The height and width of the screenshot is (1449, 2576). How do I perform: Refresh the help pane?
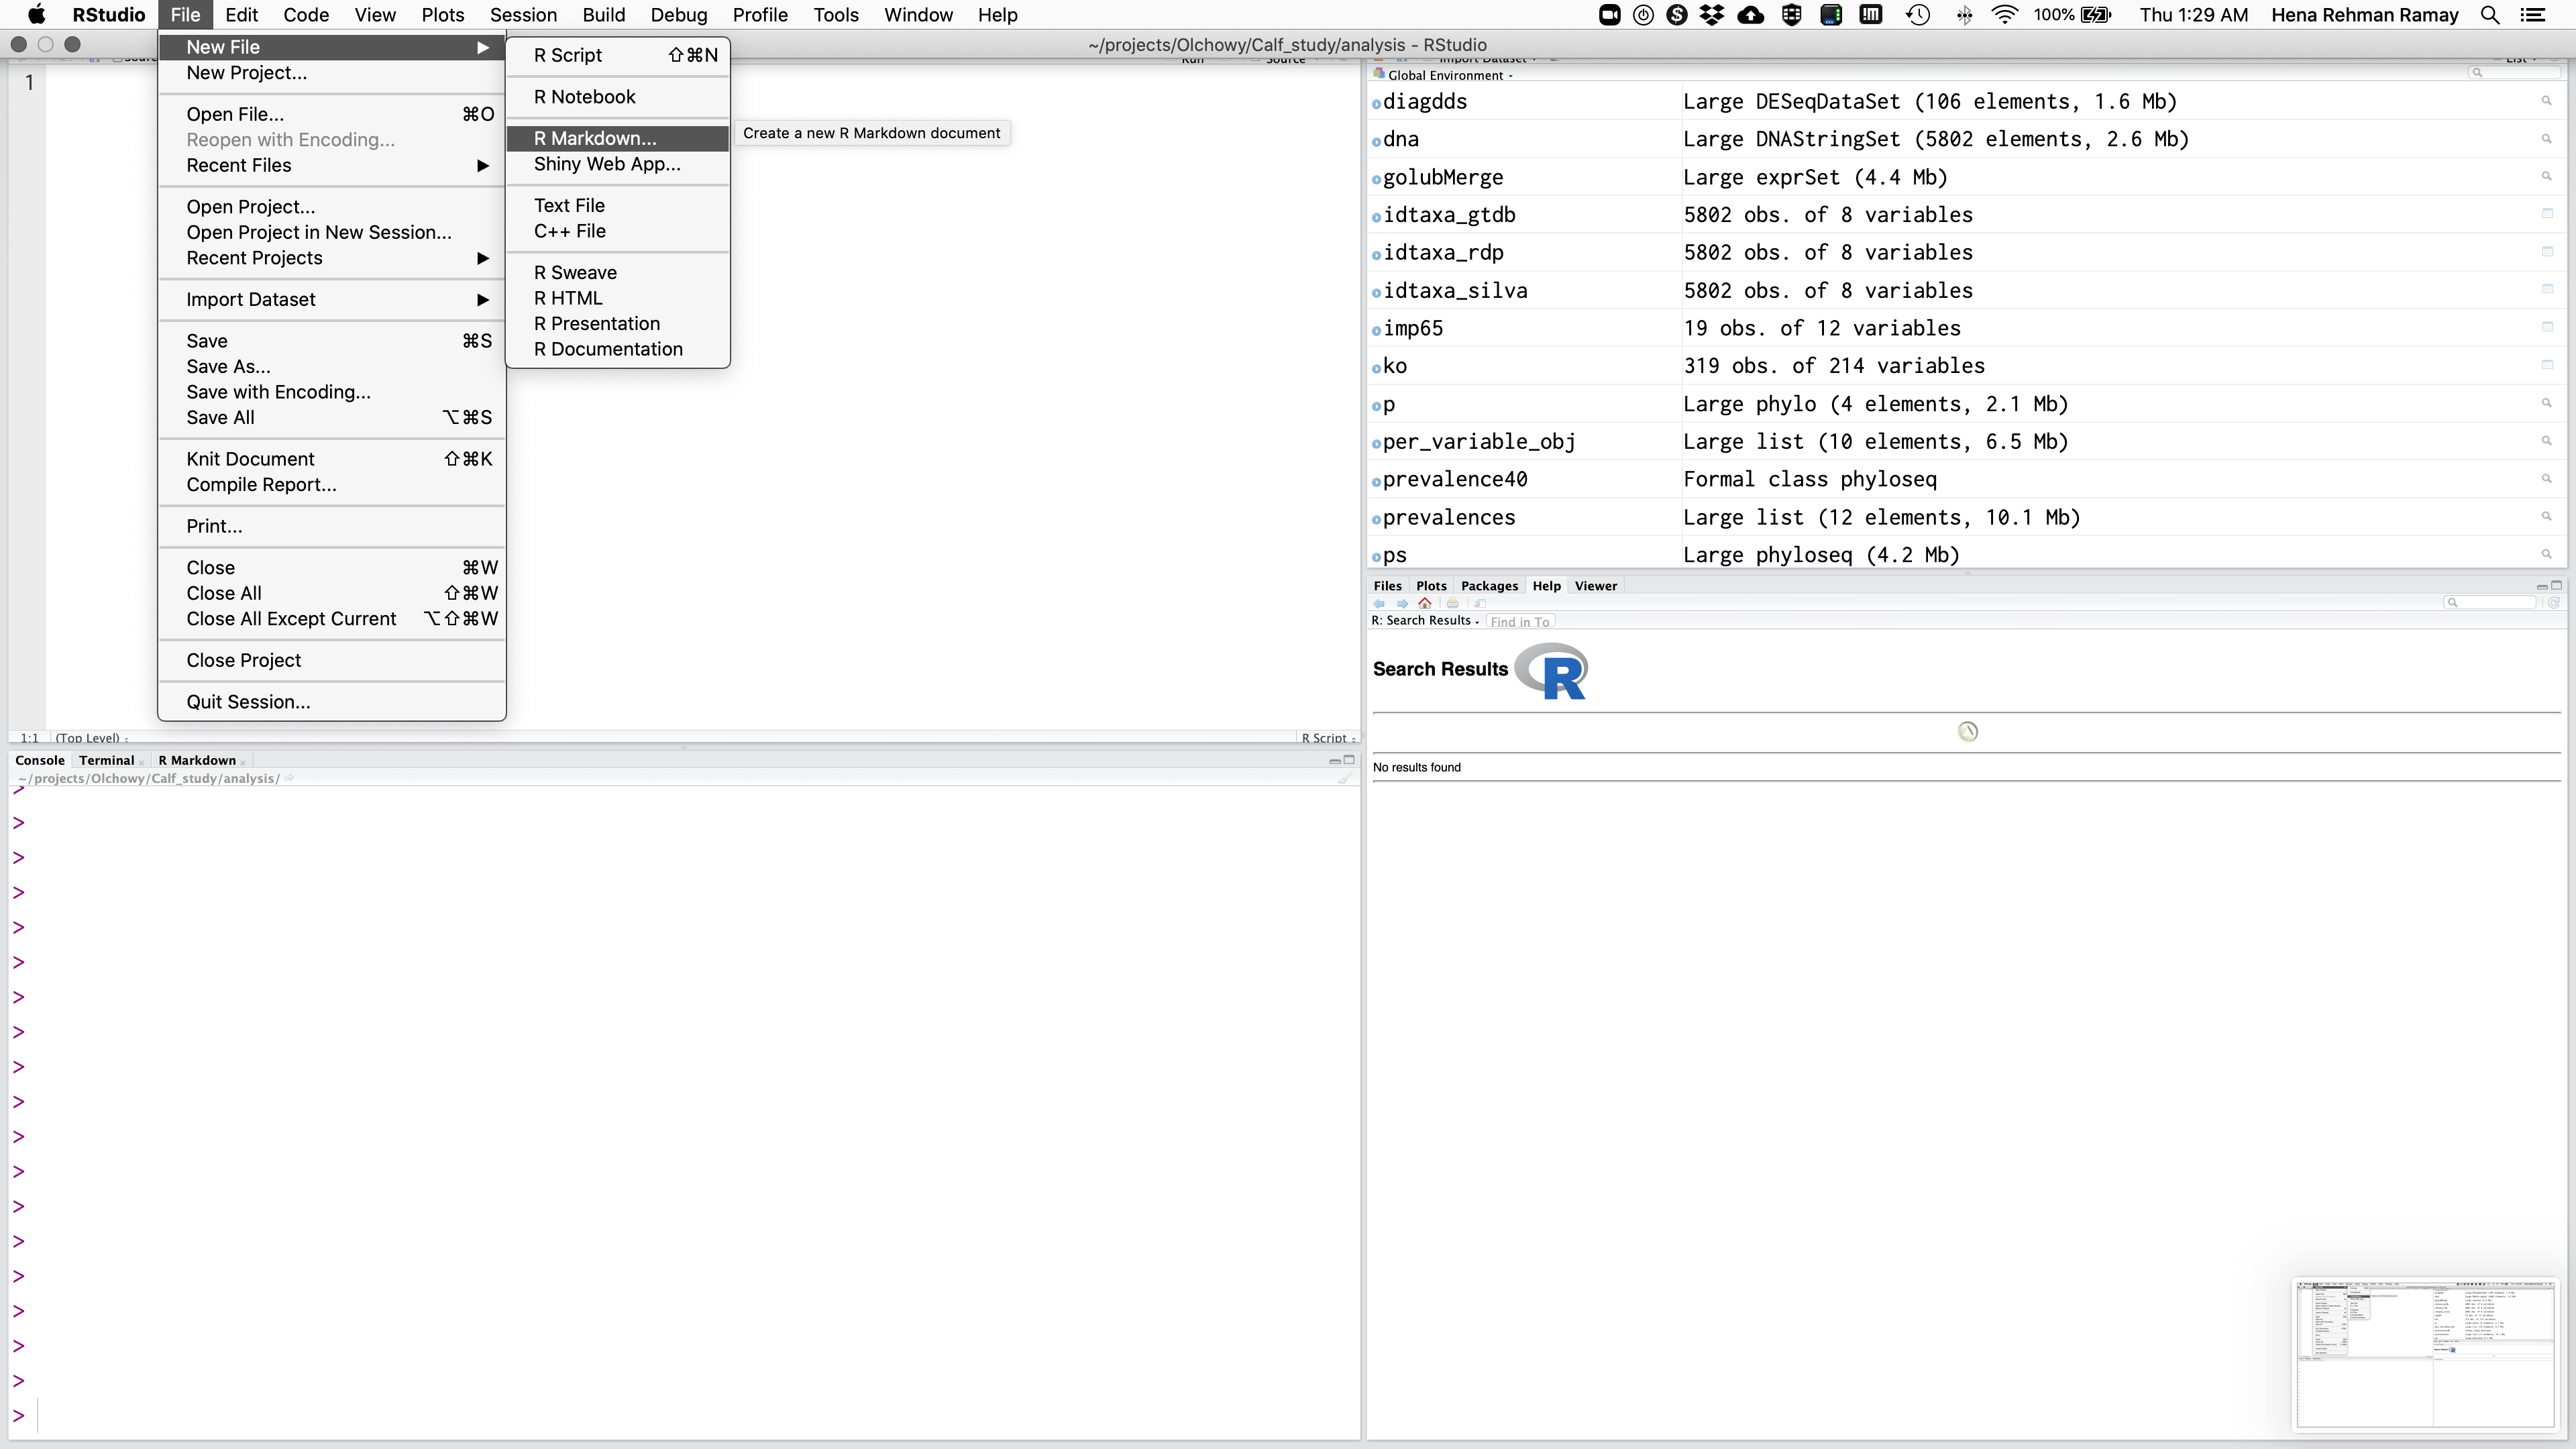2553,603
